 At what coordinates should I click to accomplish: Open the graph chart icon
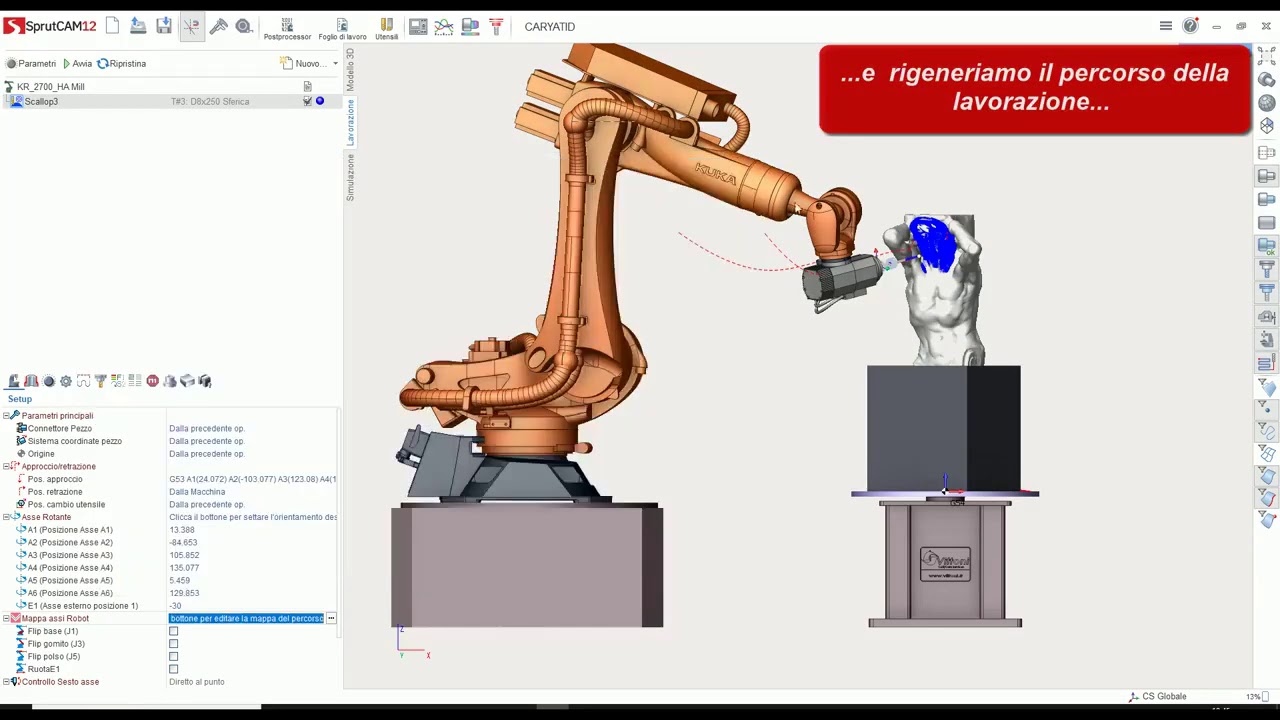click(x=444, y=26)
